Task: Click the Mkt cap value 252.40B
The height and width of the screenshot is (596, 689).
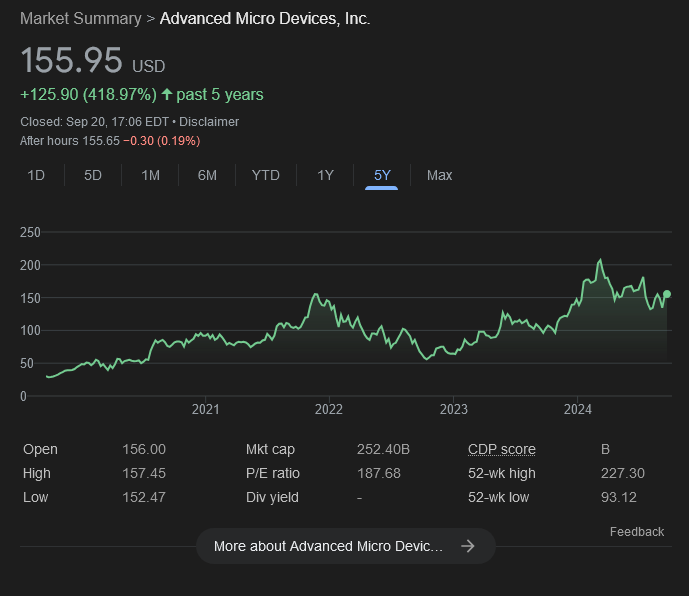Action: point(383,449)
